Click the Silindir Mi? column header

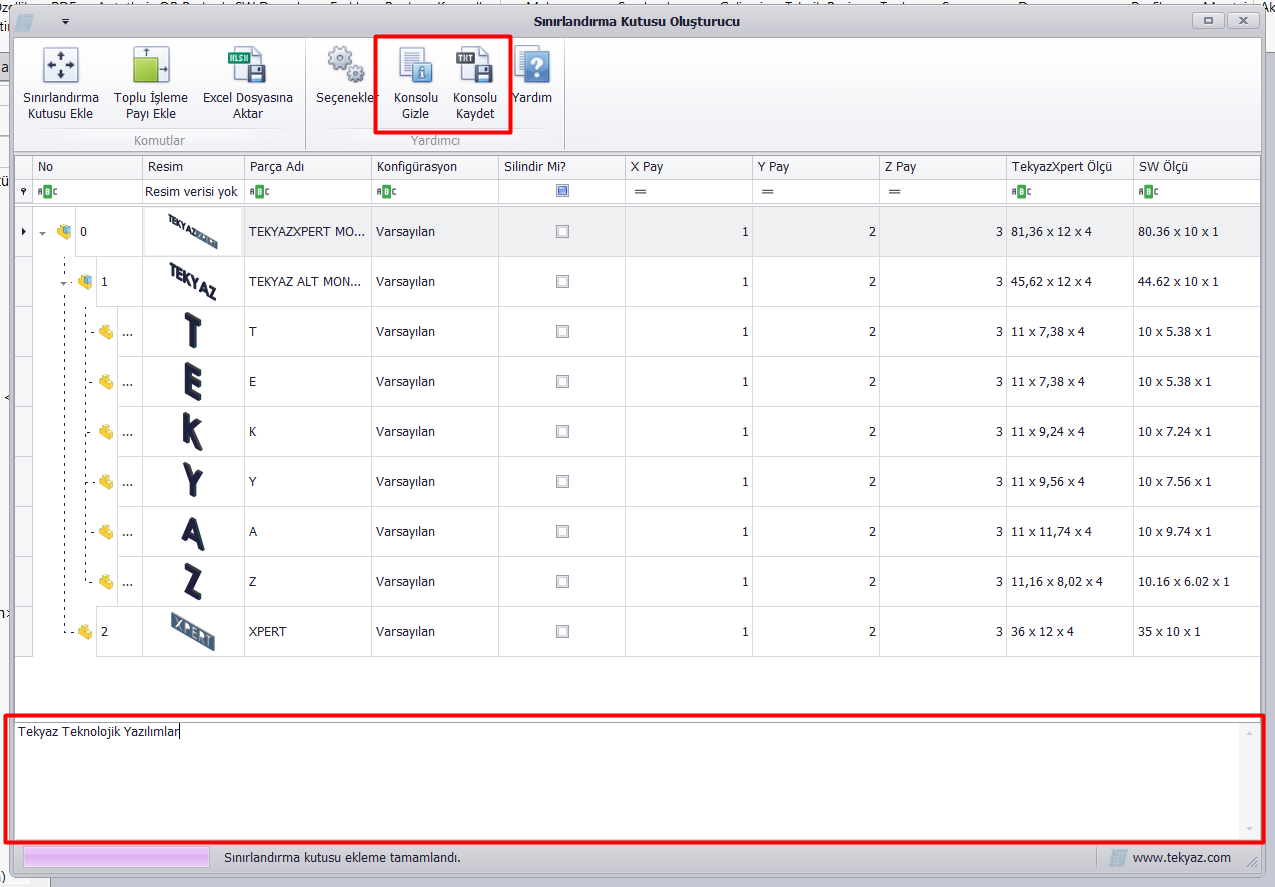point(562,167)
